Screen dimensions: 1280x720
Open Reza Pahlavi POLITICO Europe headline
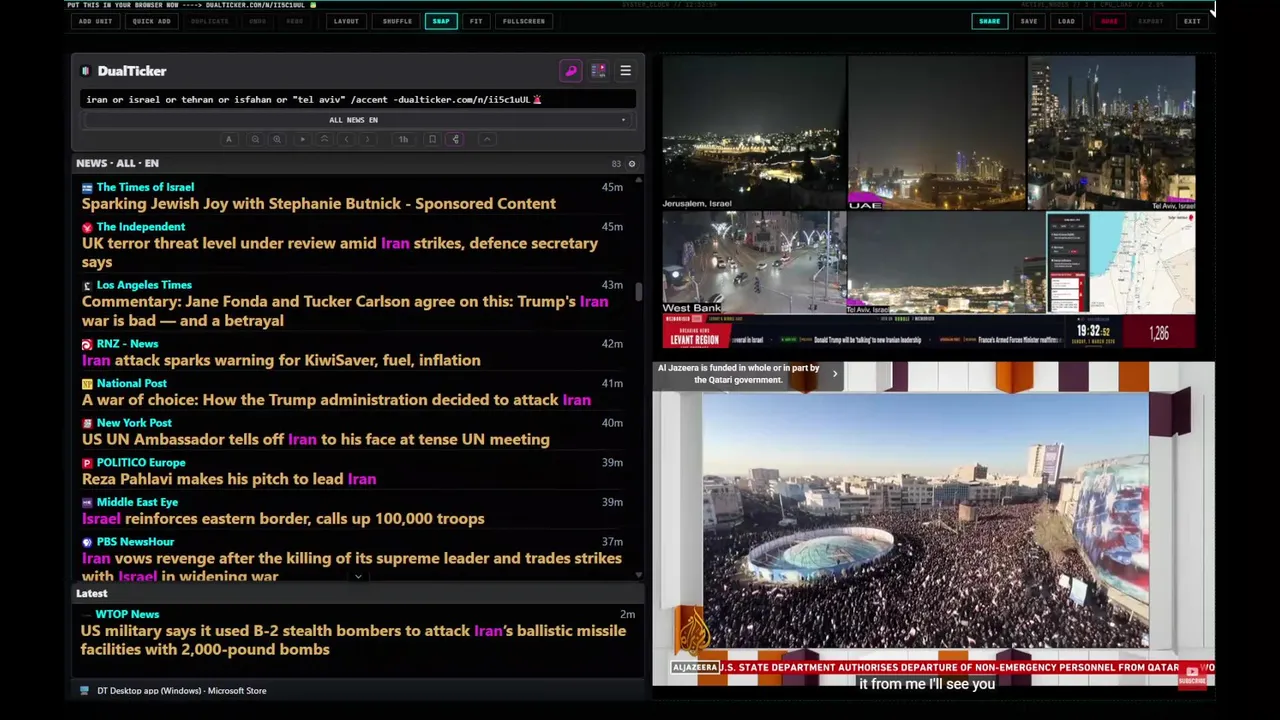[229, 479]
